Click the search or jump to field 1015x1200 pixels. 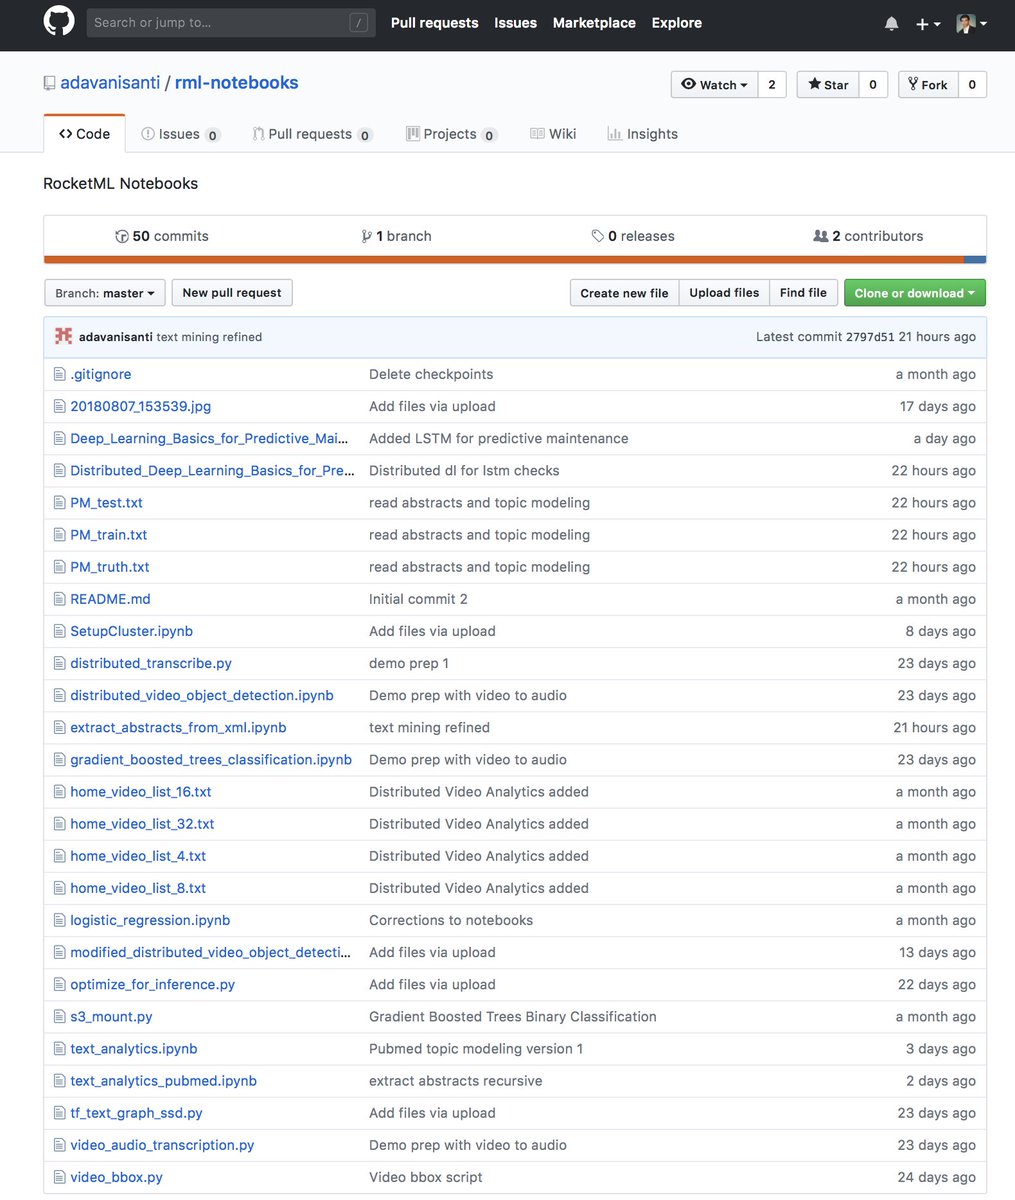(231, 23)
